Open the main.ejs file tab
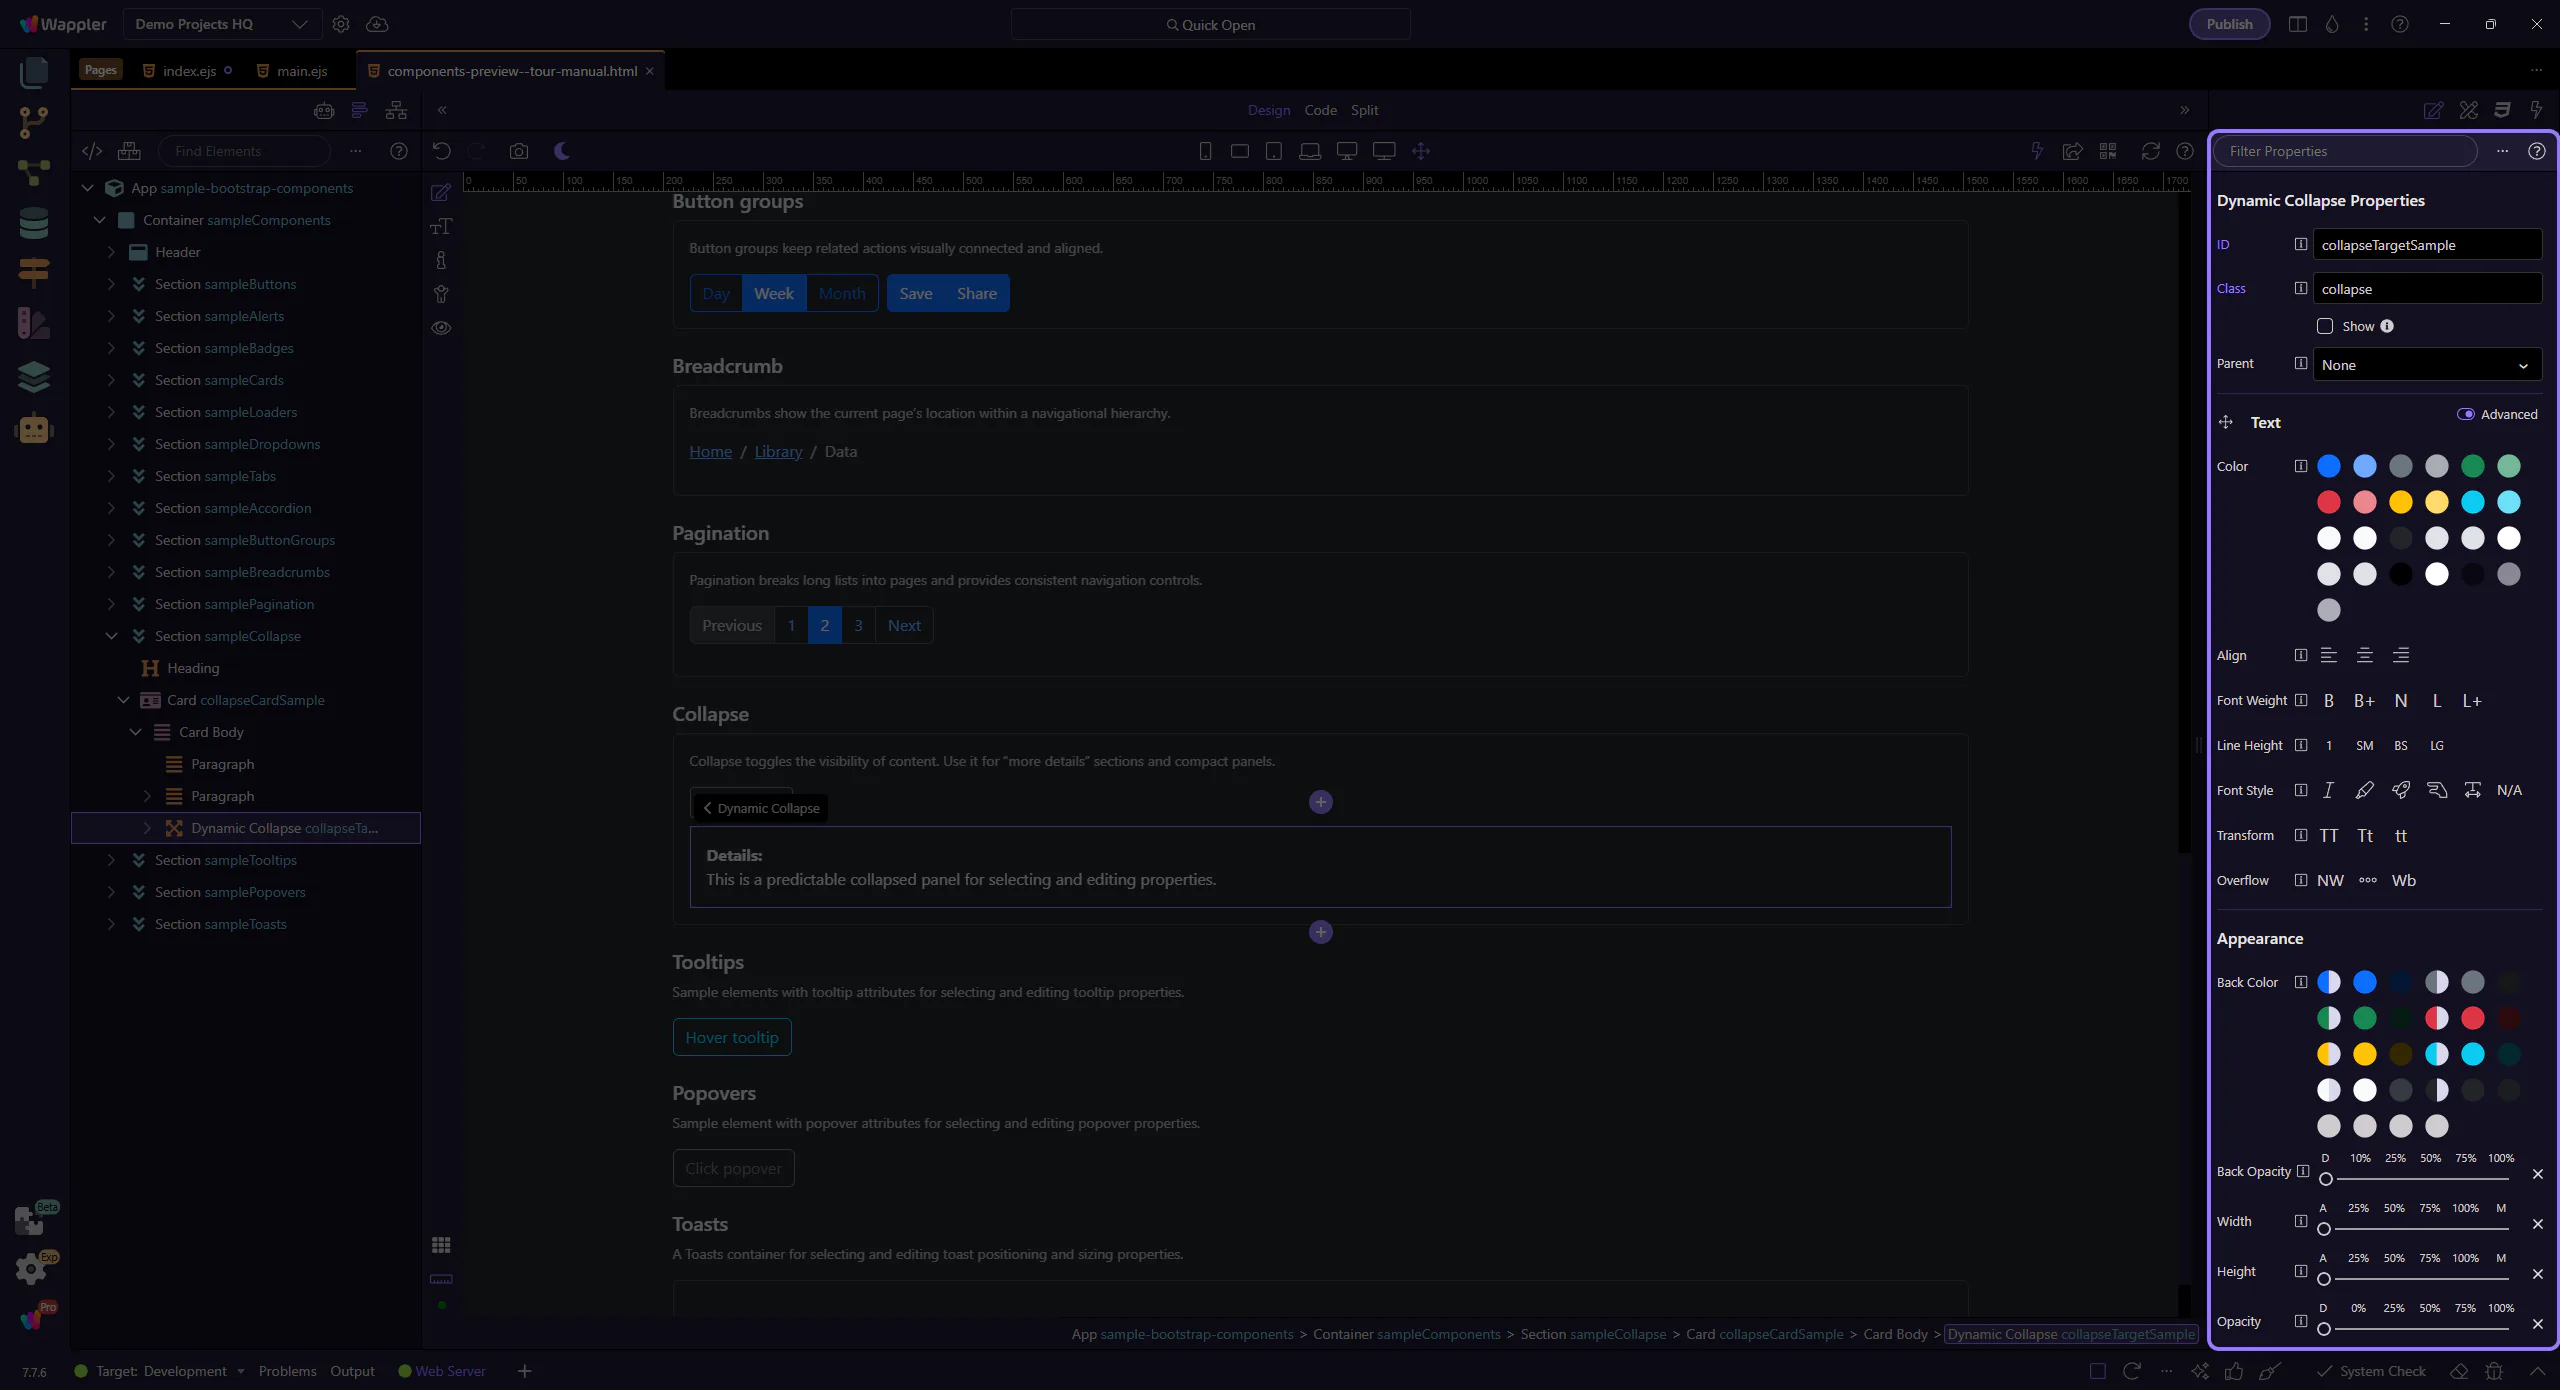Image resolution: width=2560 pixels, height=1390 pixels. click(302, 71)
